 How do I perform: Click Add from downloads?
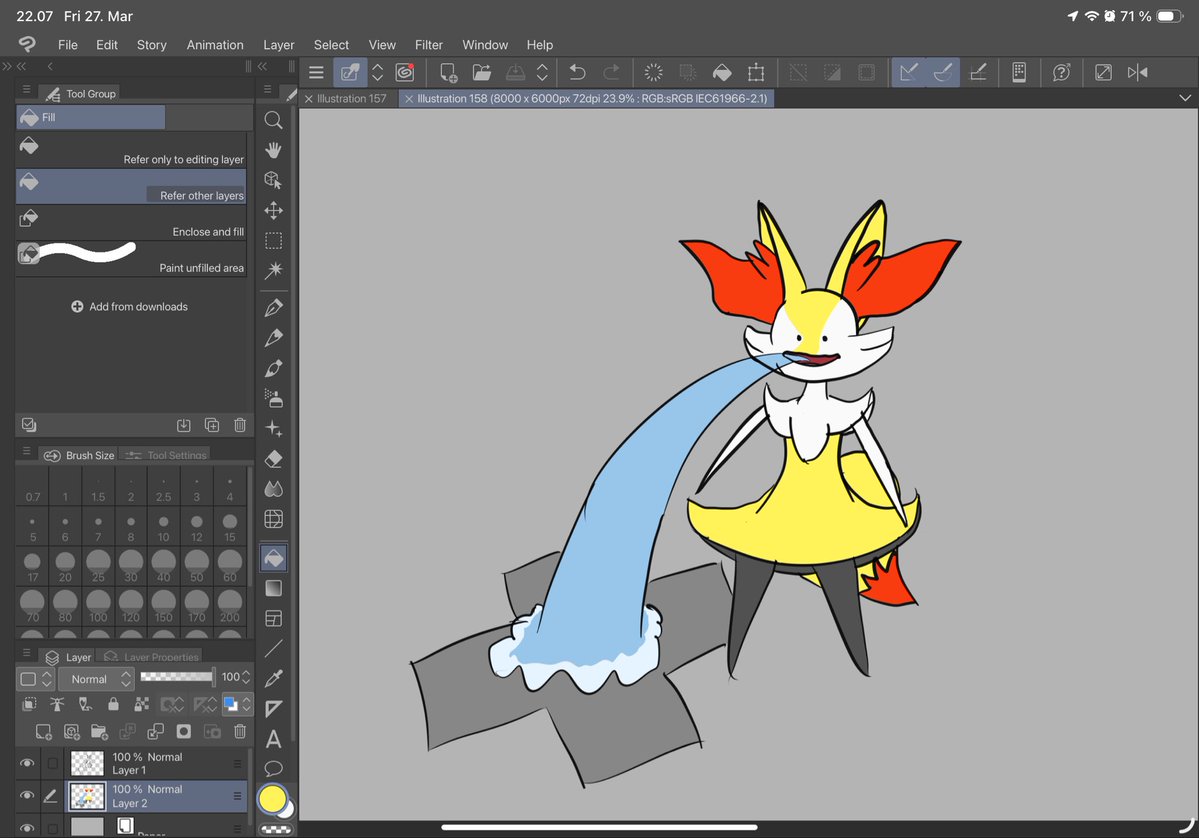pos(129,307)
